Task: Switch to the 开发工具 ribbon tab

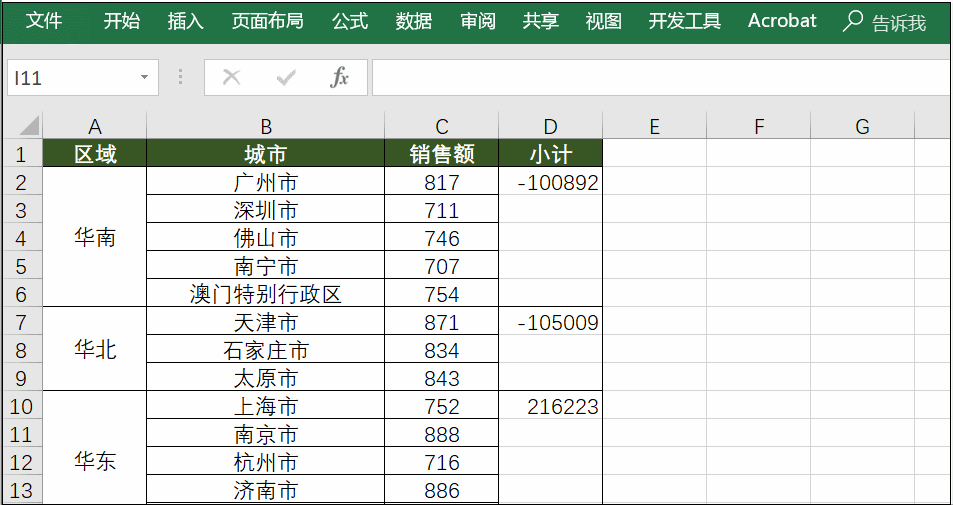Action: 684,22
